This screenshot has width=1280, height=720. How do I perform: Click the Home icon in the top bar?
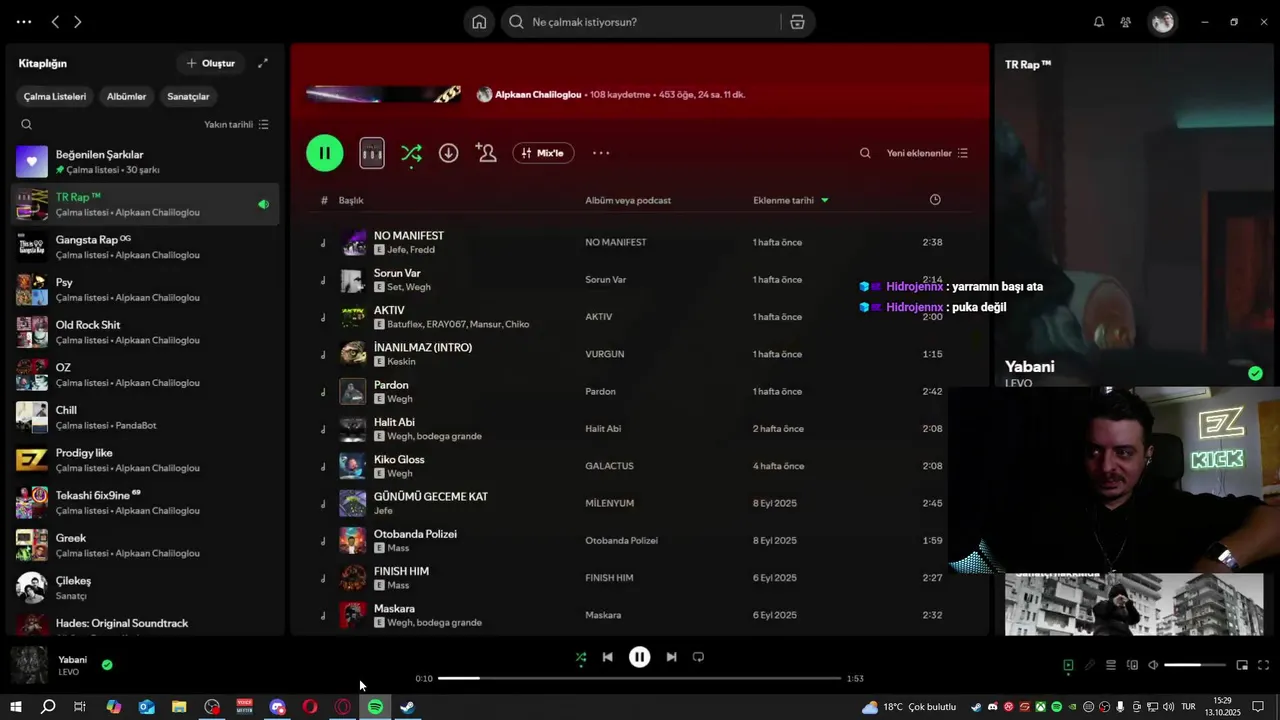pos(479,22)
